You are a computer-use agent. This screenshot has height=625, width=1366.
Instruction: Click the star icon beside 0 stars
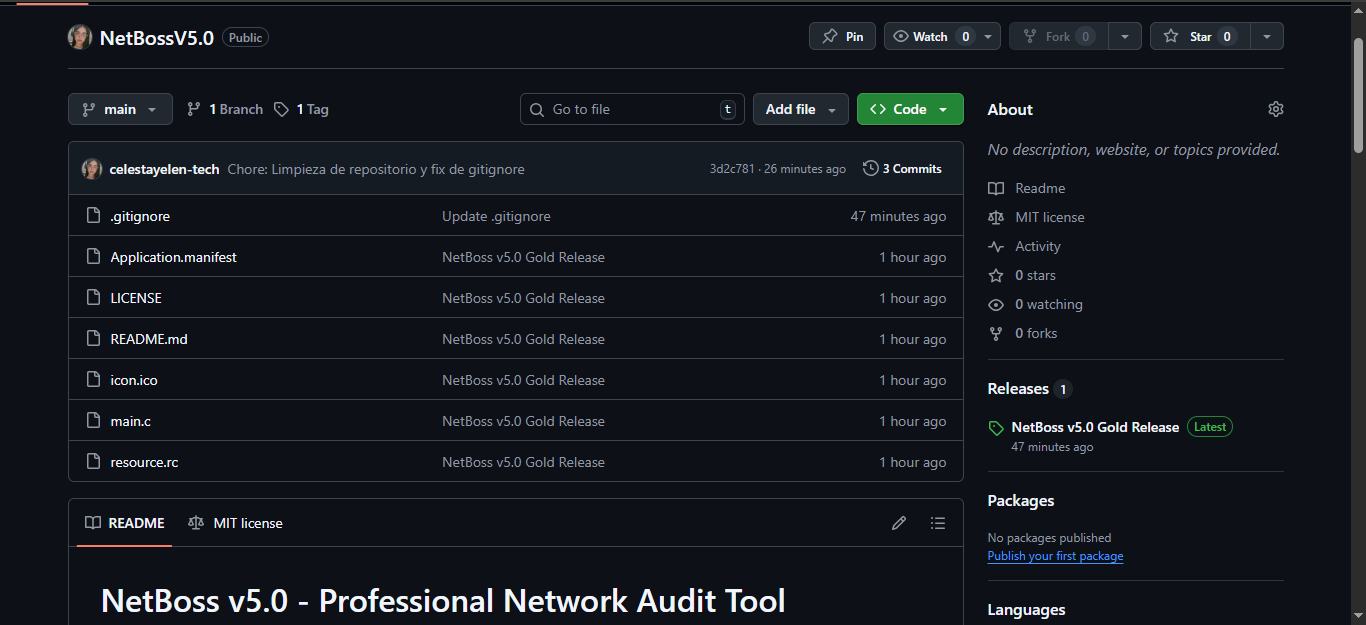[996, 275]
